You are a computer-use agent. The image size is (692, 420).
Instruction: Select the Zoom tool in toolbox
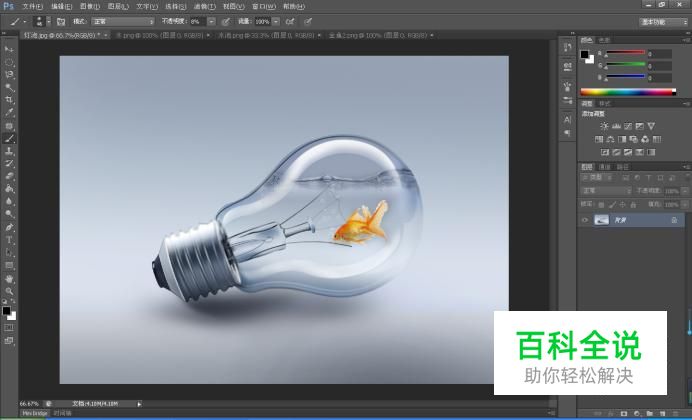pyautogui.click(x=9, y=291)
